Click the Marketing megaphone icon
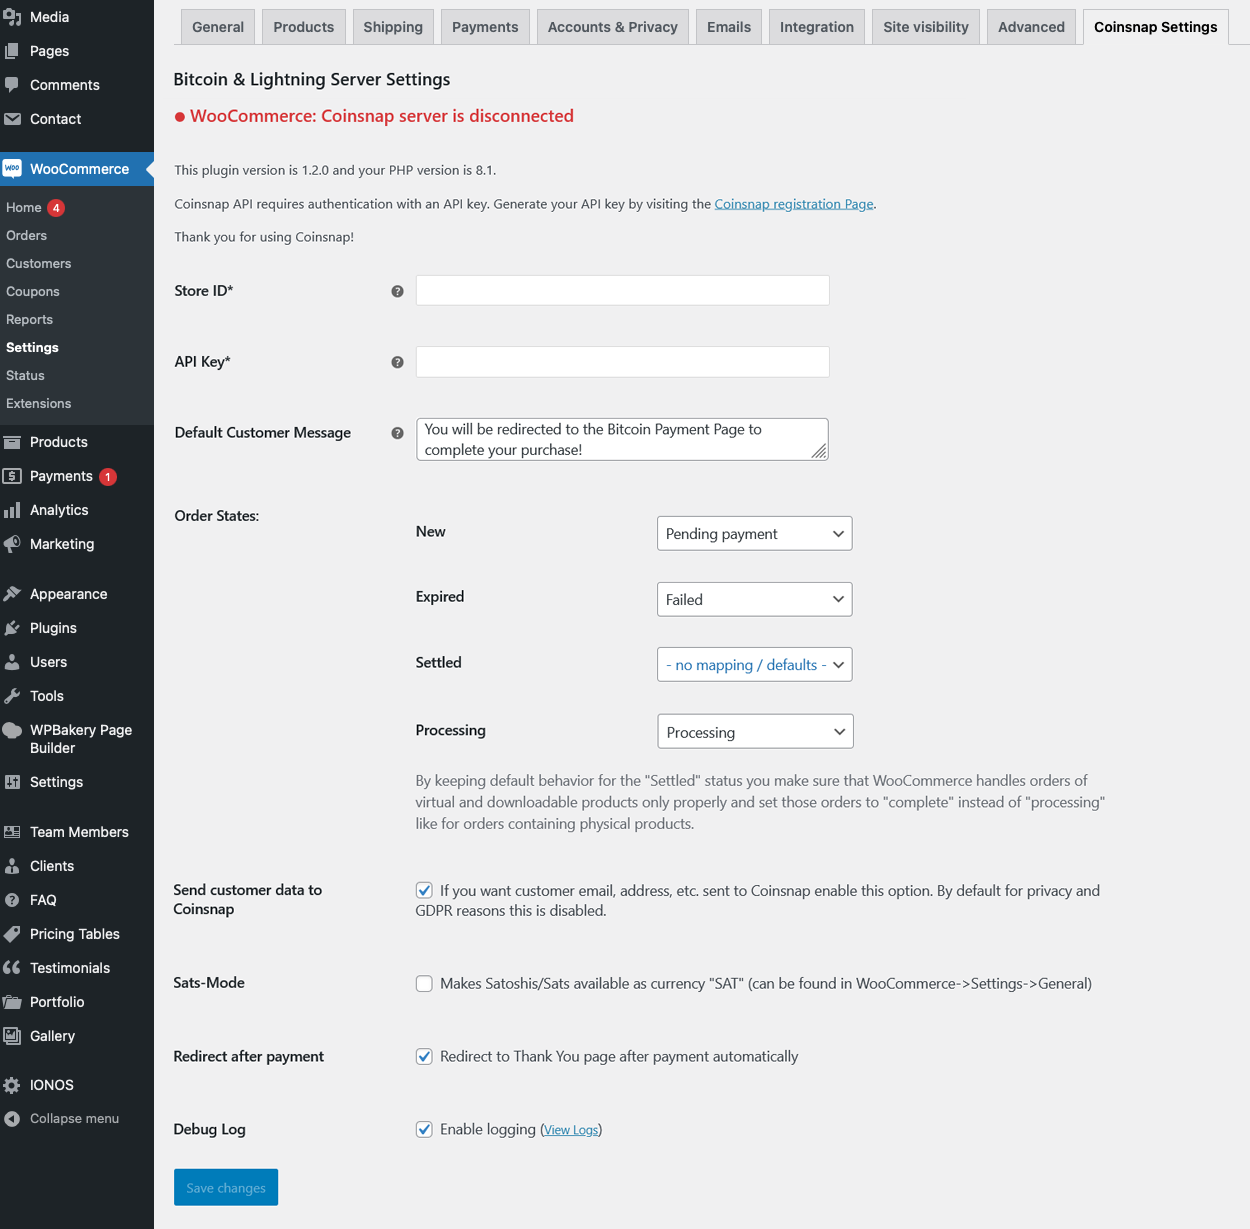1250x1229 pixels. tap(12, 544)
